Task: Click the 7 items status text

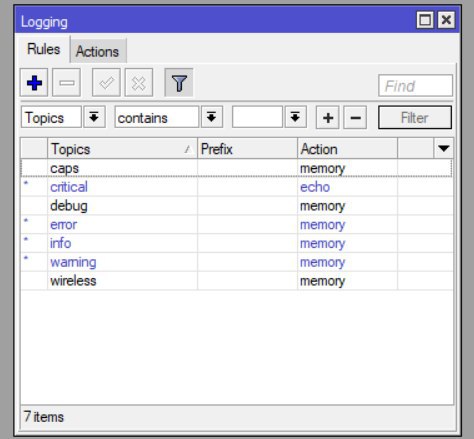Action: (x=44, y=417)
